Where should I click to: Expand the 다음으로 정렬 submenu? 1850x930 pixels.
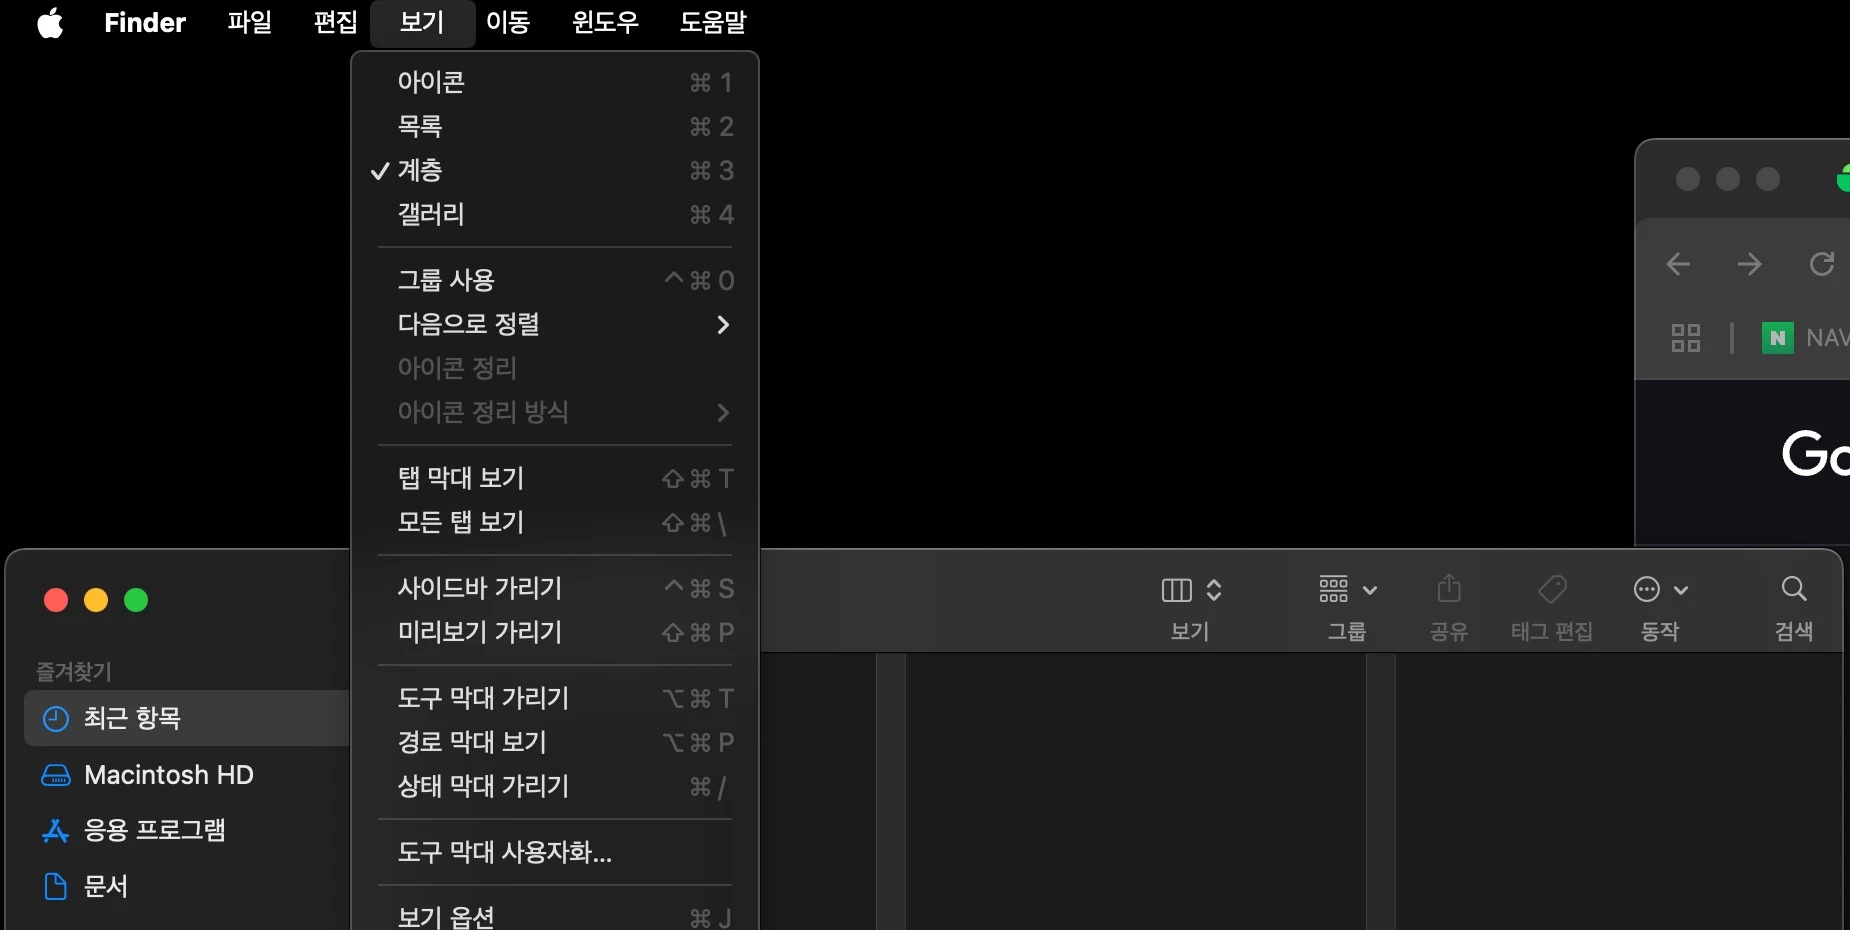tap(469, 324)
